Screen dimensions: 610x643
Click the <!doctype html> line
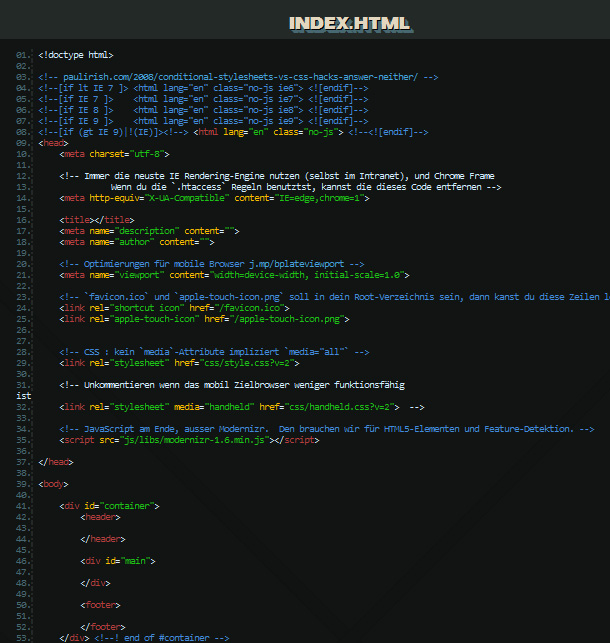click(76, 55)
